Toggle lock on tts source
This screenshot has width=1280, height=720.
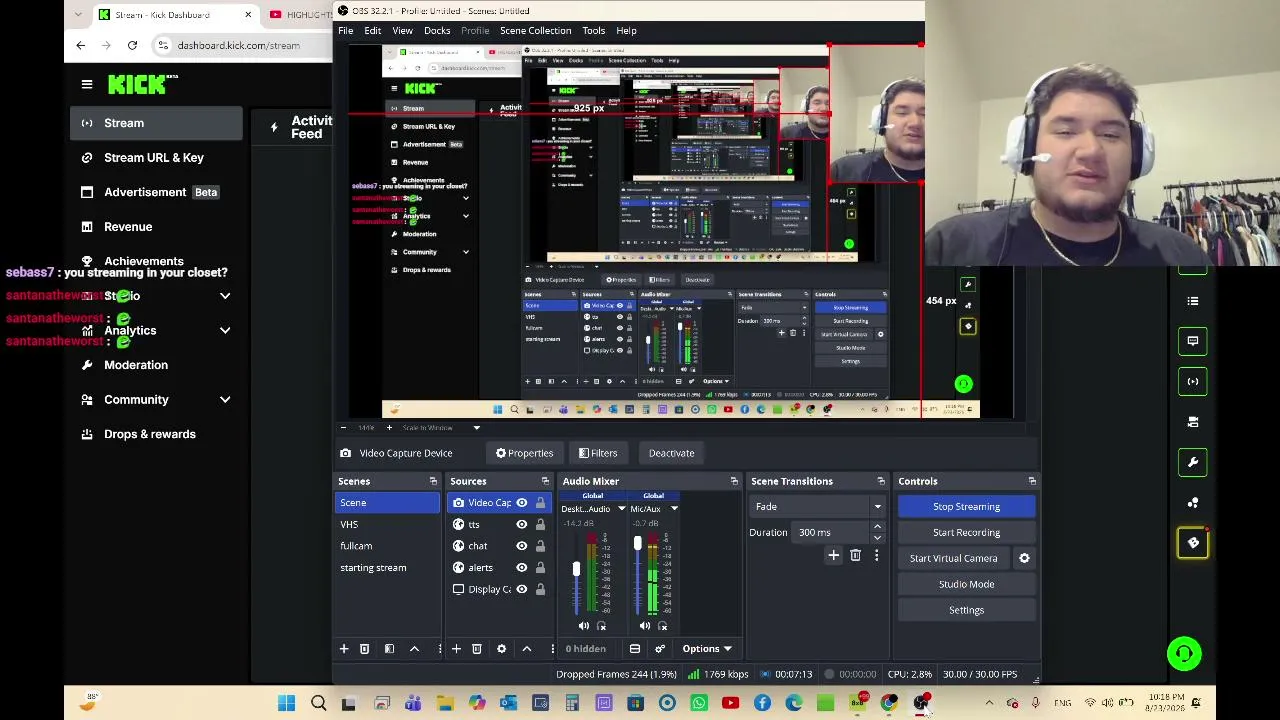point(540,525)
